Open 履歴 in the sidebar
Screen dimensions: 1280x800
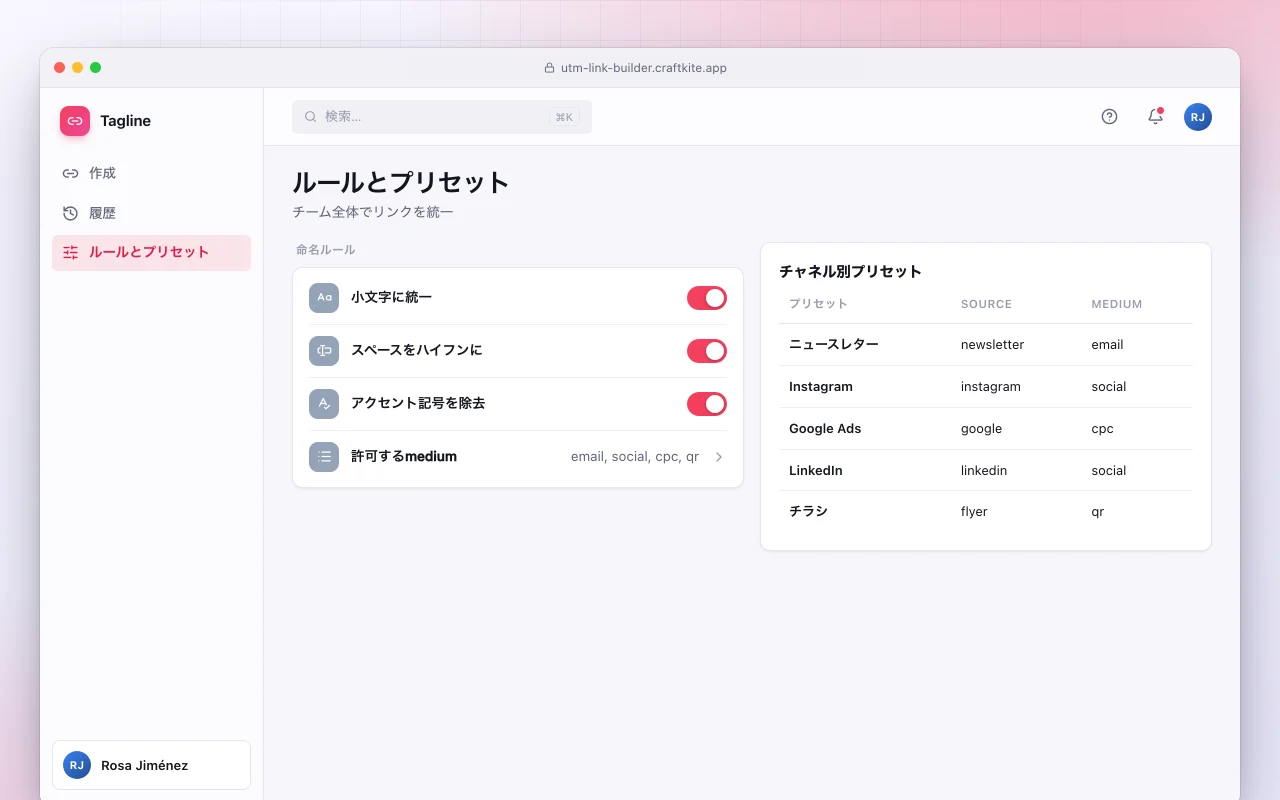[151, 213]
